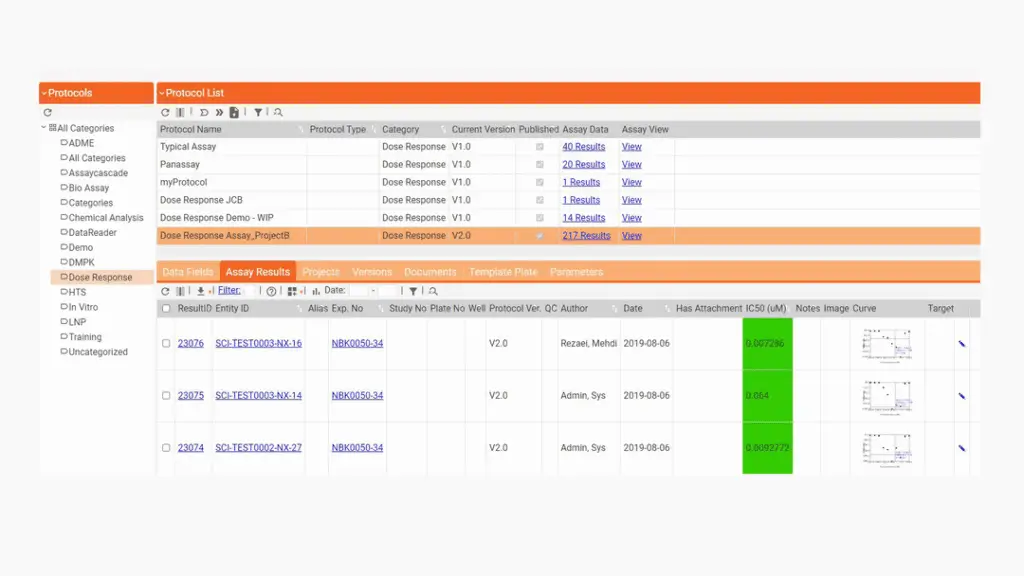Click the edit pencil icon for result 23076
Image resolution: width=1024 pixels, height=576 pixels.
[x=961, y=344]
